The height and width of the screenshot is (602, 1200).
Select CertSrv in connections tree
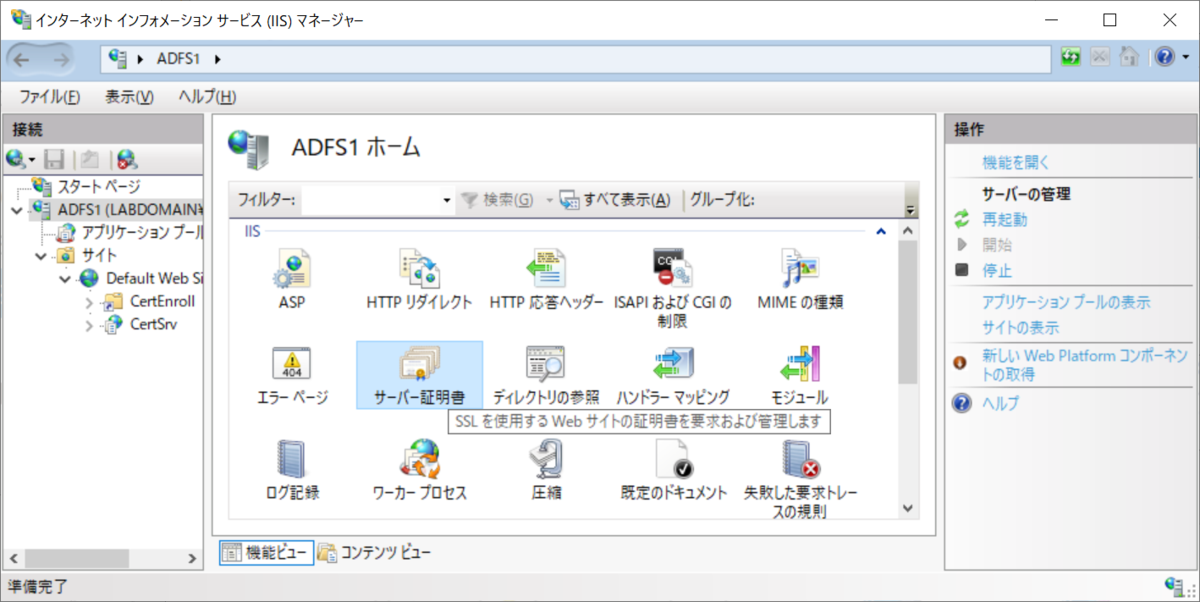(x=154, y=325)
